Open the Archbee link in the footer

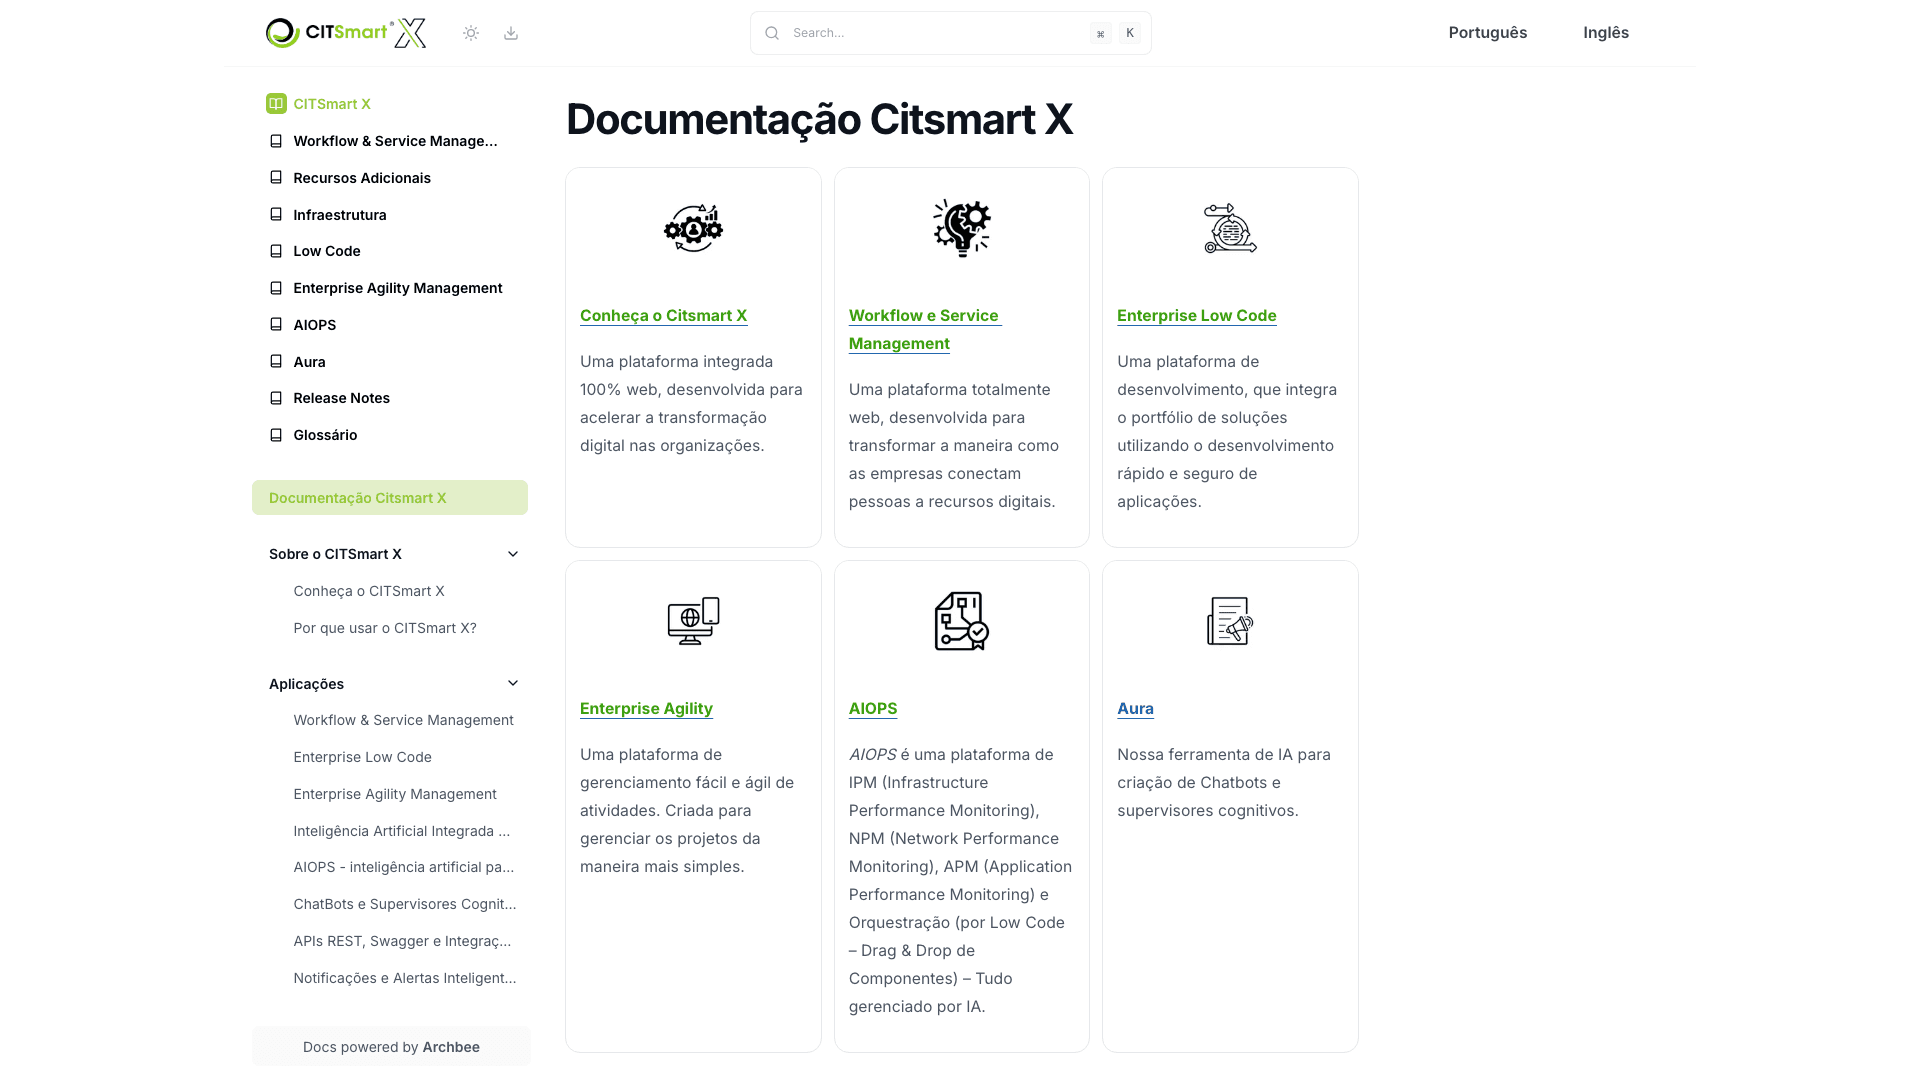(x=450, y=1046)
